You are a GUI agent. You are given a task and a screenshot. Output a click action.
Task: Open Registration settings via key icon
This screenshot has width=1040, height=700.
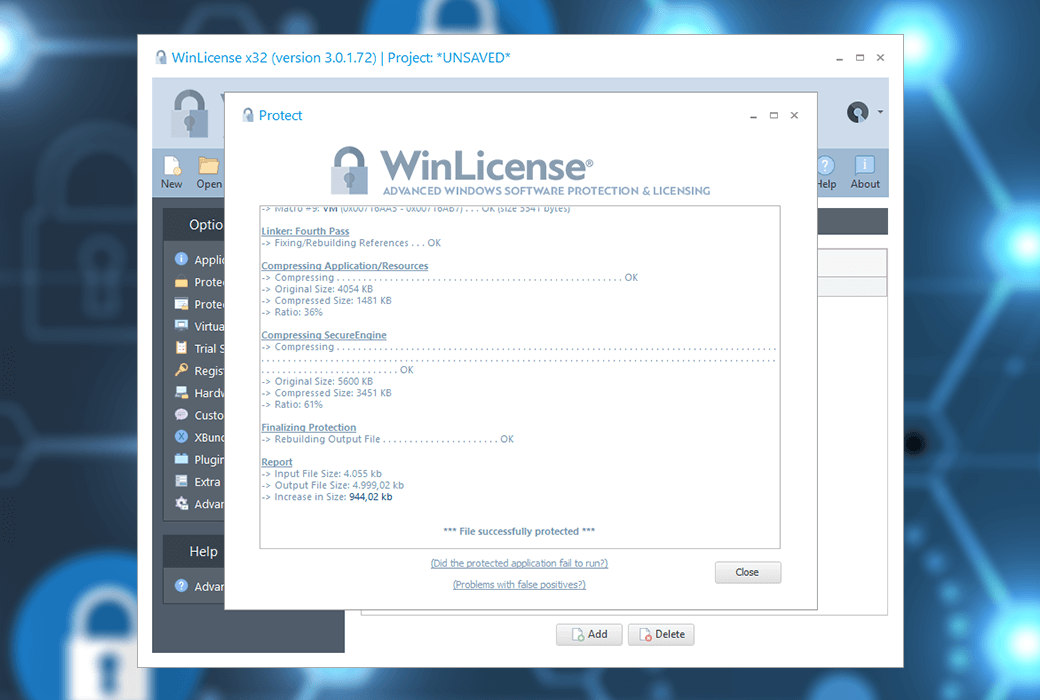181,370
